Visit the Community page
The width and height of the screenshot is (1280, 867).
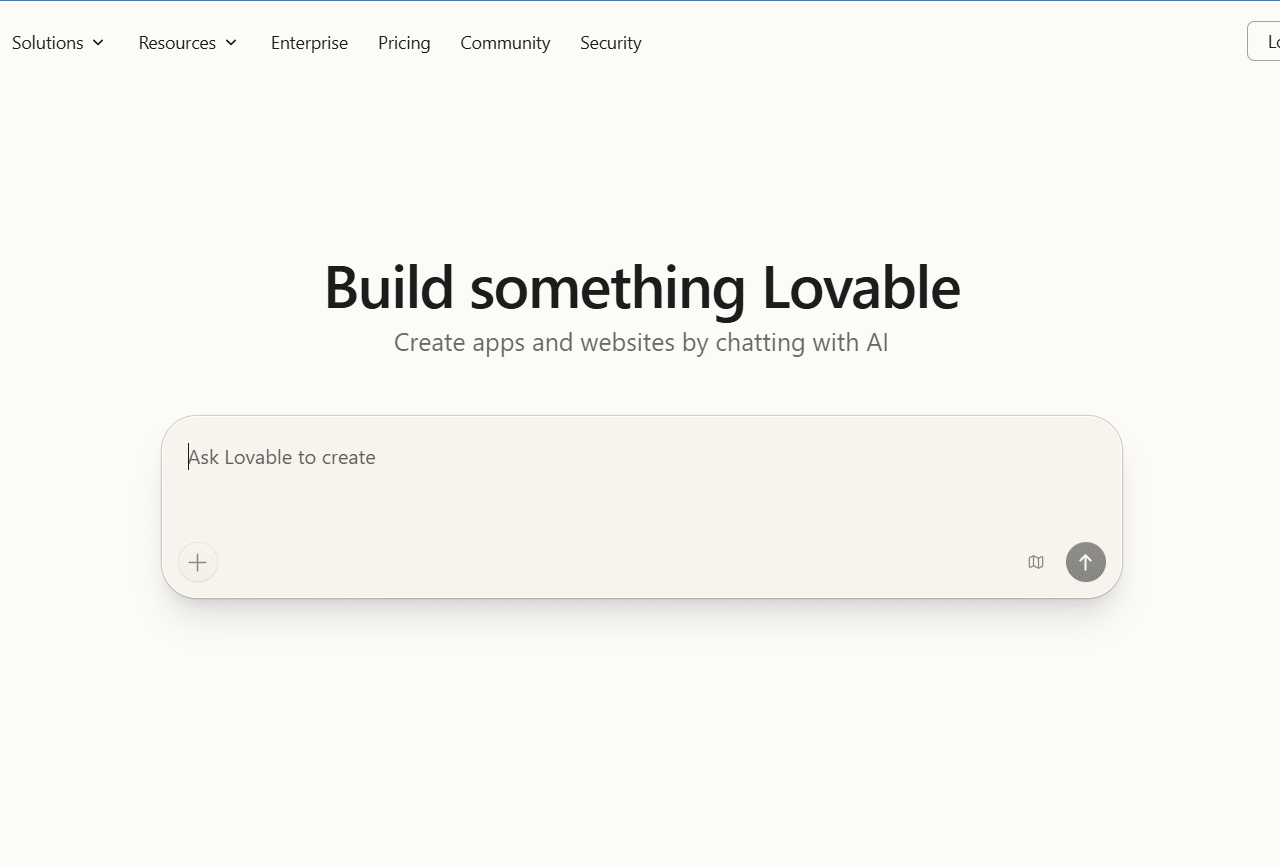click(x=505, y=42)
